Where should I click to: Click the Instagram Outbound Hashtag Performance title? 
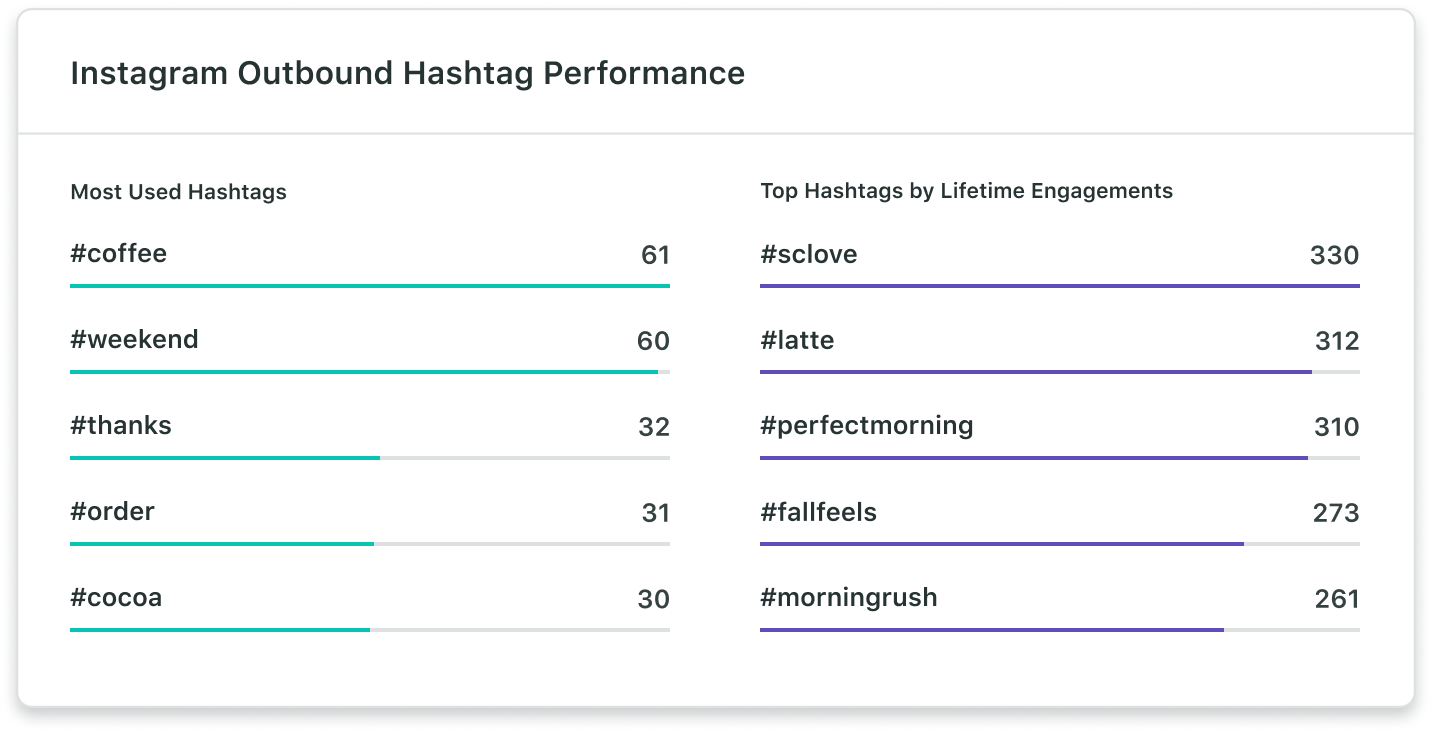(407, 74)
